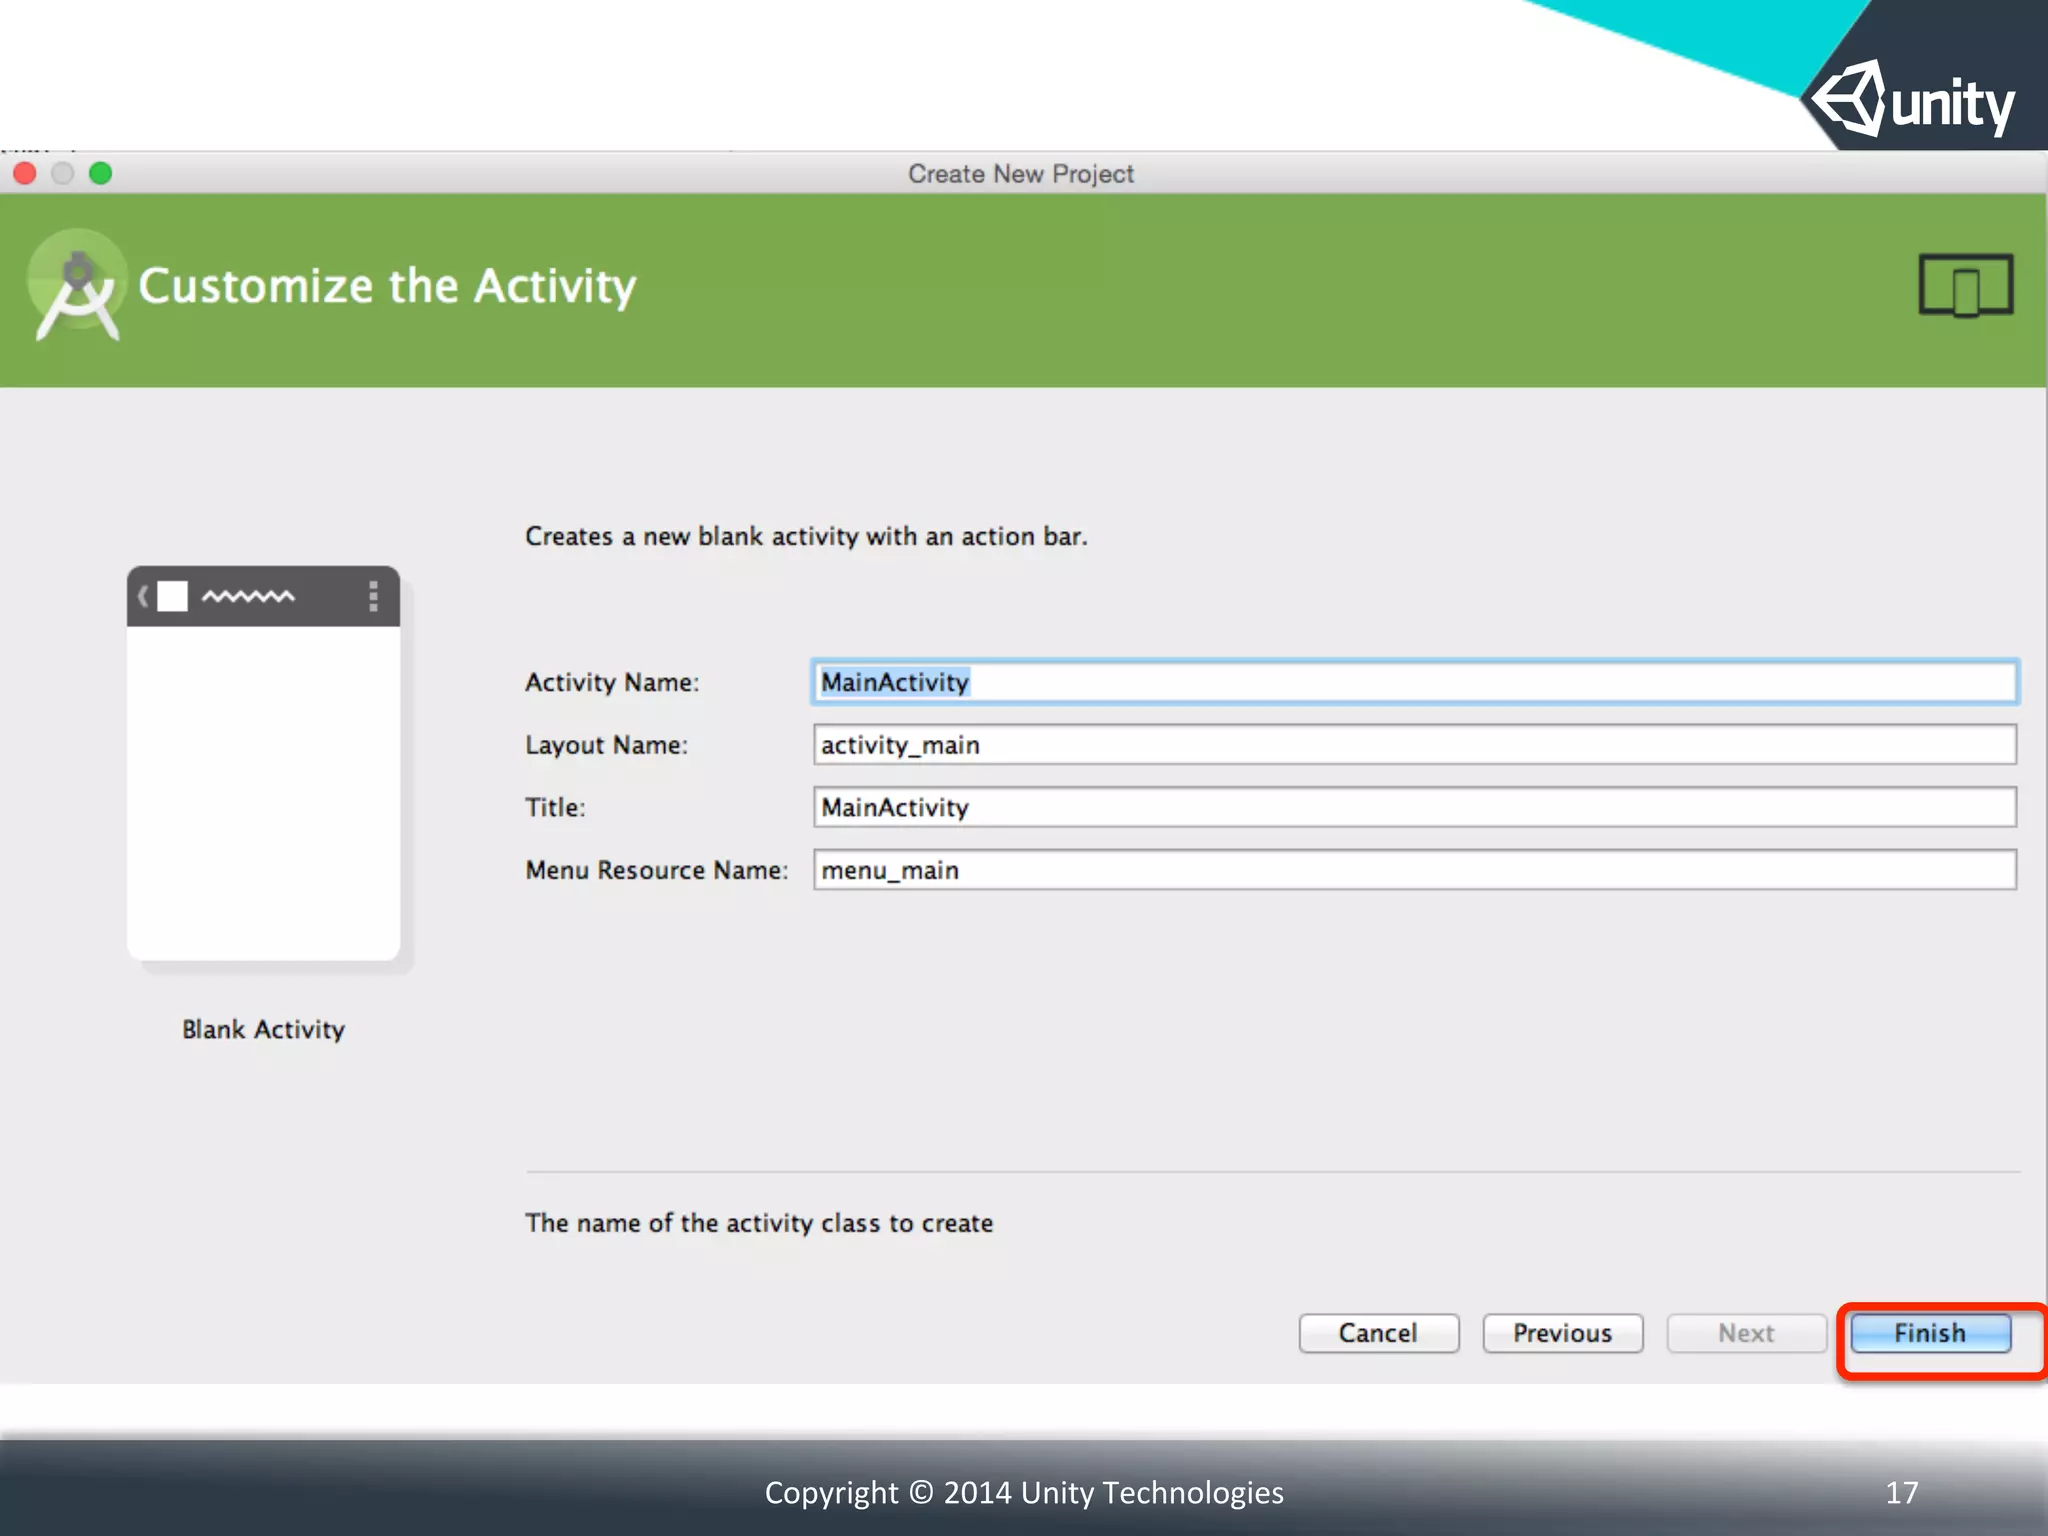This screenshot has width=2048, height=1536.
Task: Select the Menu Resource Name field
Action: (1414, 870)
